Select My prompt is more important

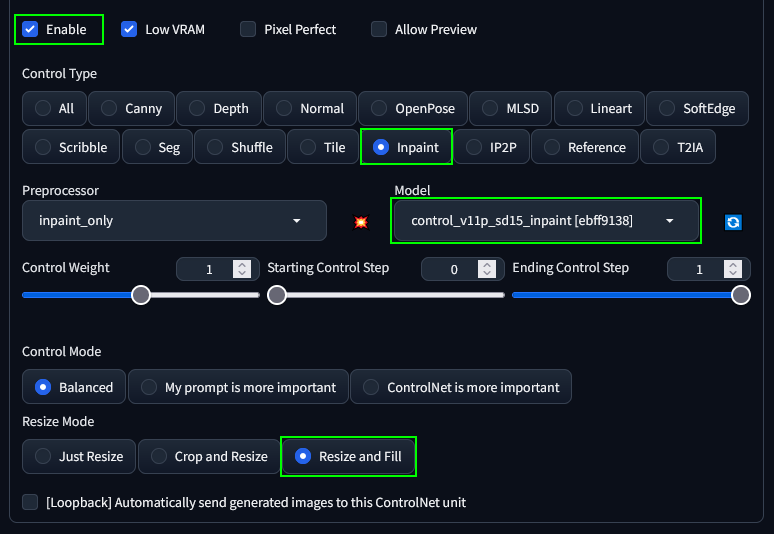click(x=238, y=387)
